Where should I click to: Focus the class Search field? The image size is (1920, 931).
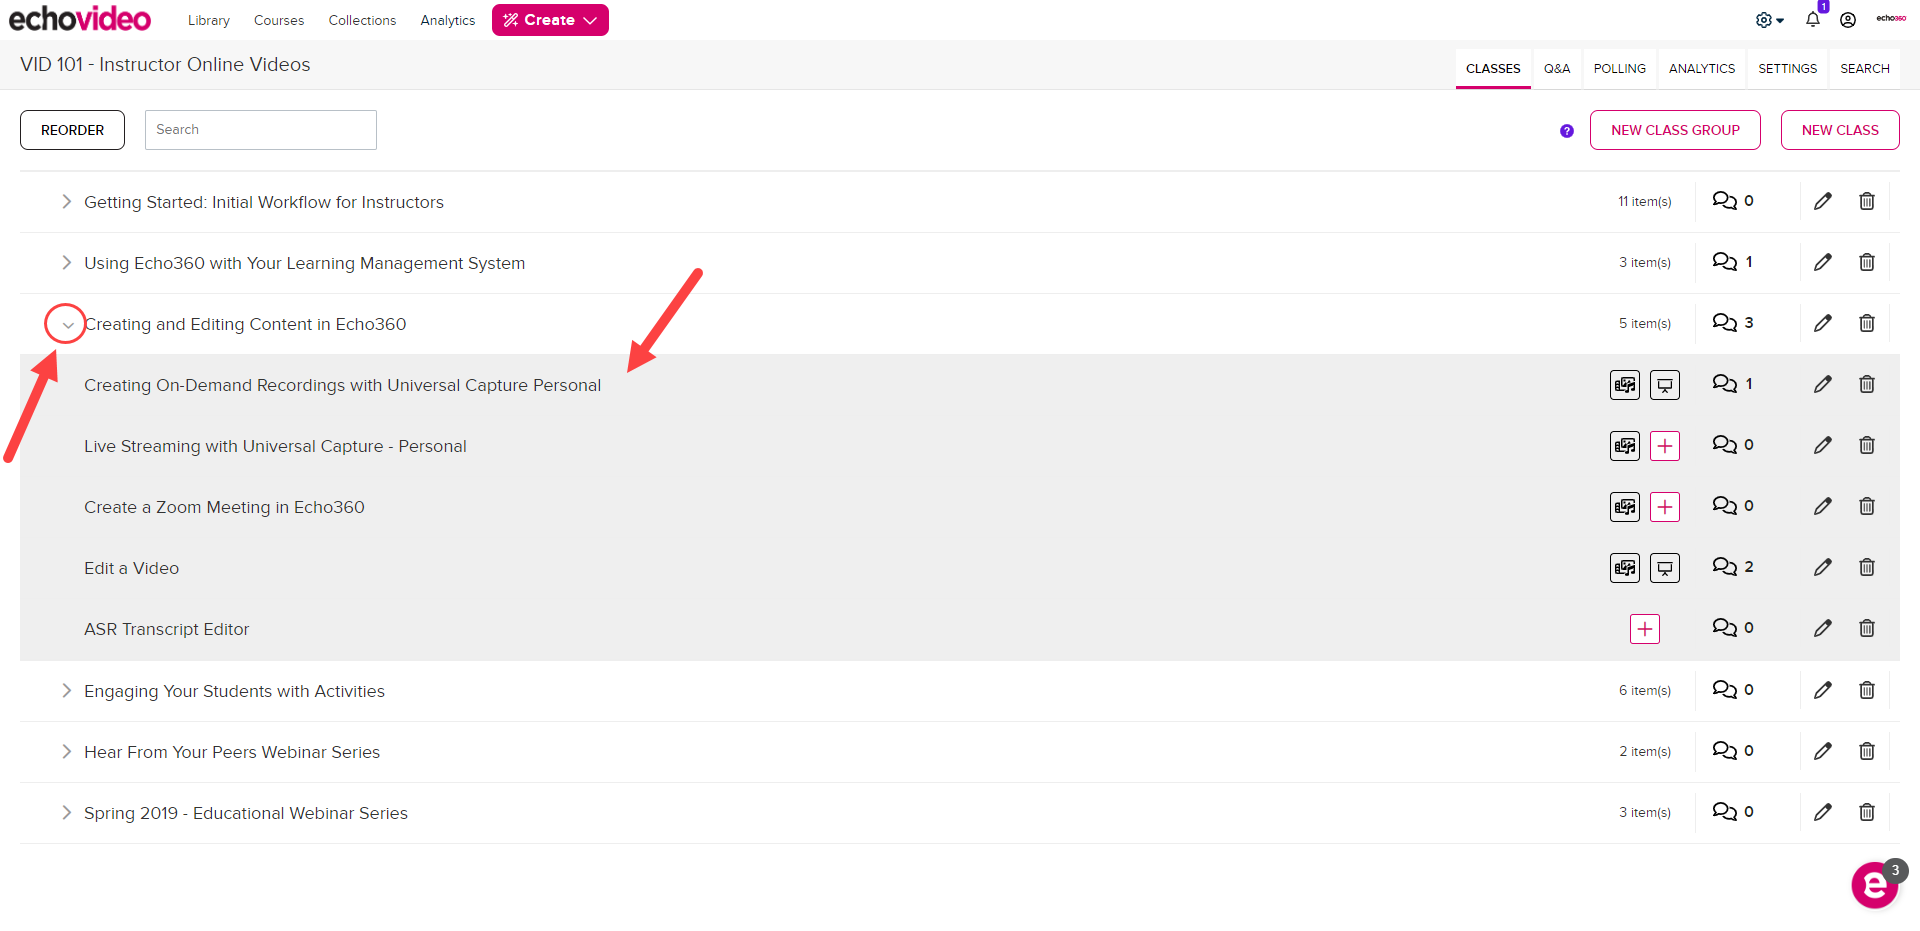[261, 130]
